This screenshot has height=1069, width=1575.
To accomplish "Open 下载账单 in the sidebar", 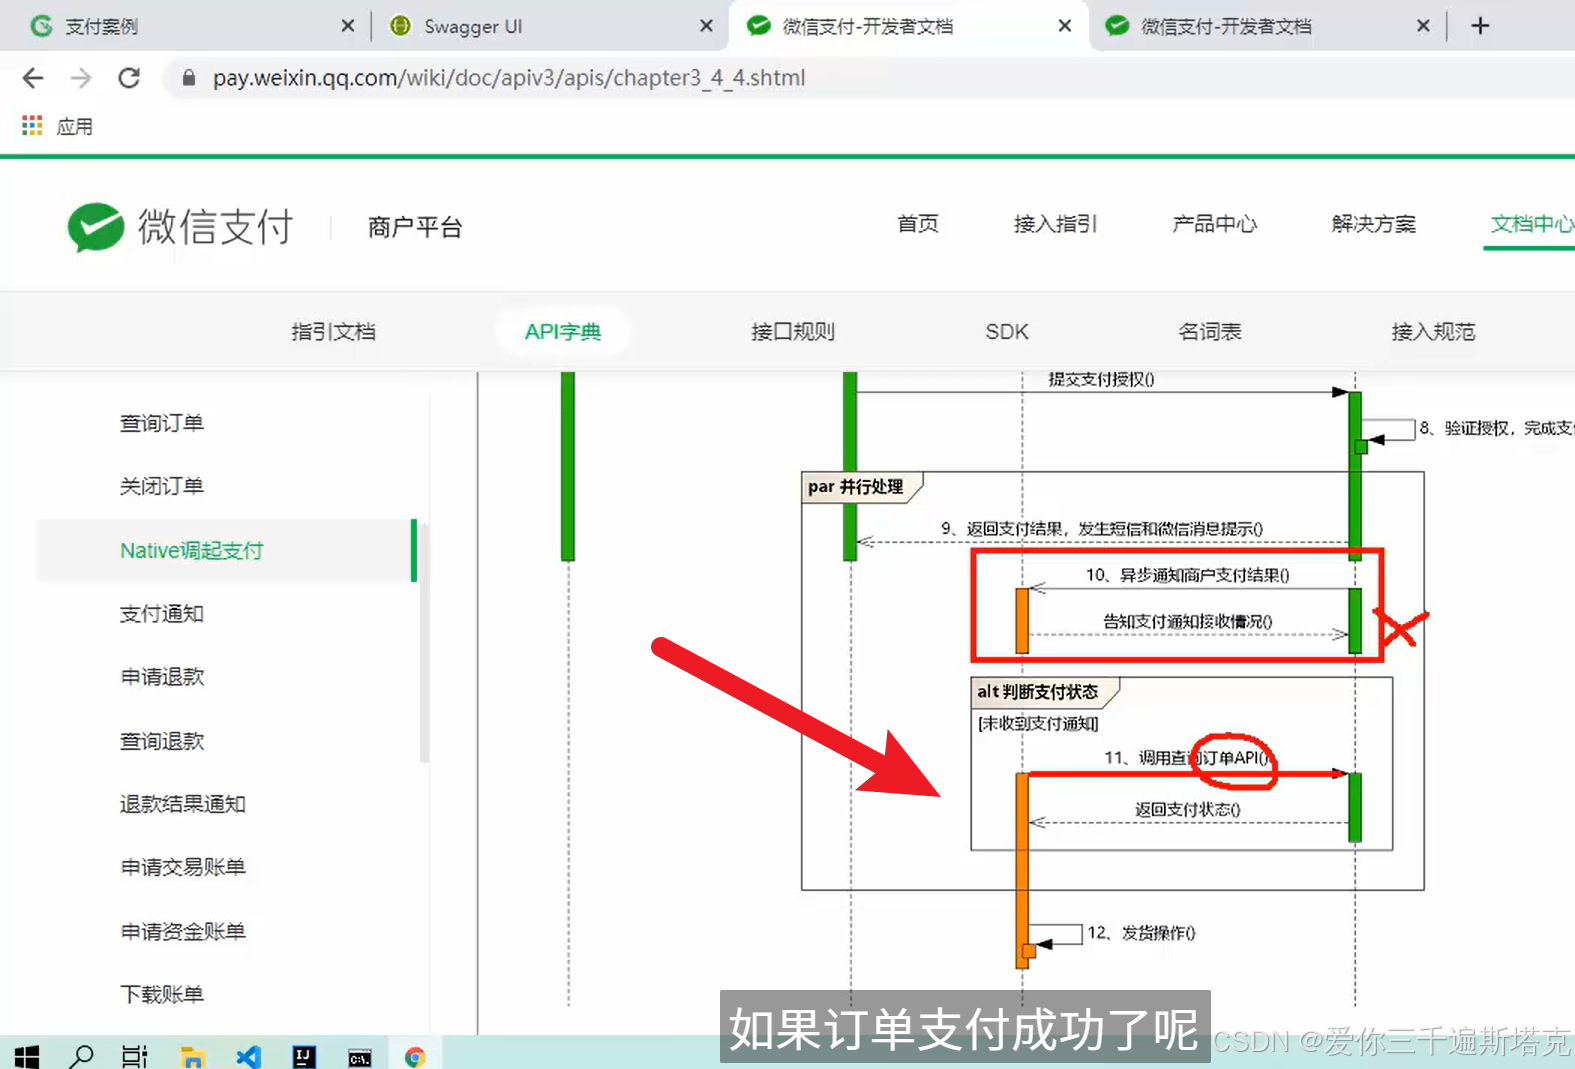I will tap(162, 994).
